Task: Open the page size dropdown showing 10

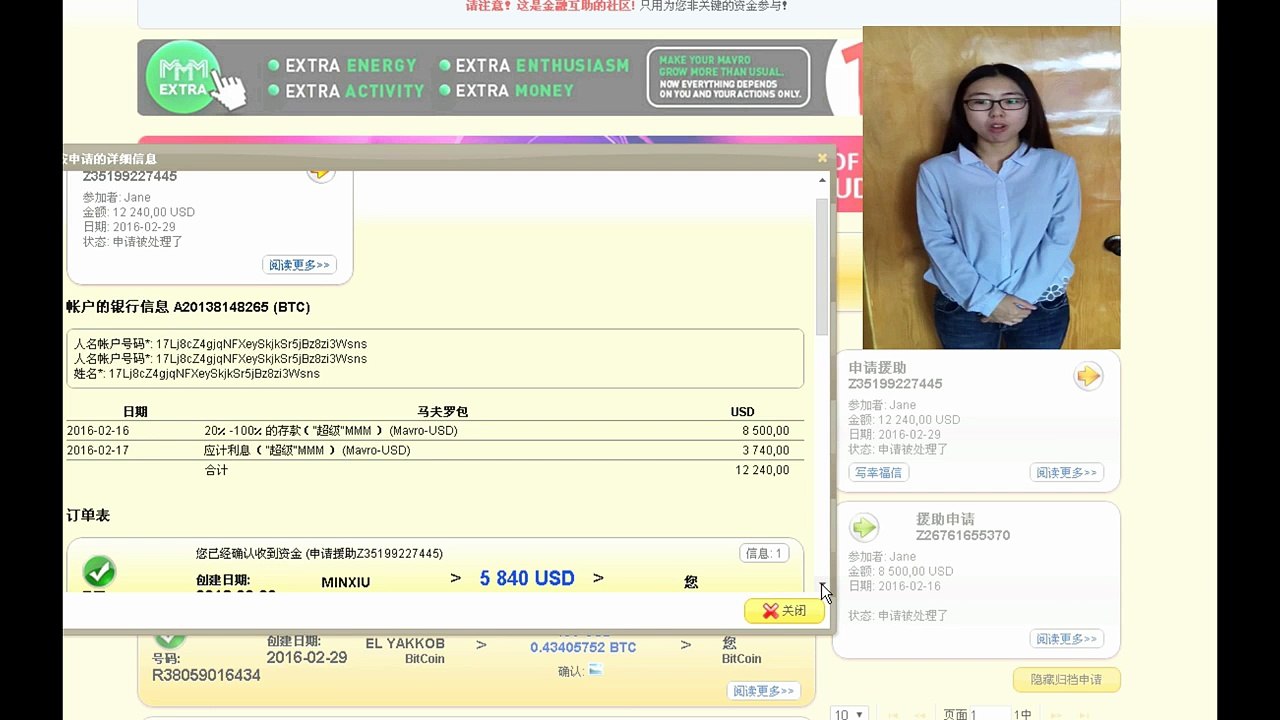Action: [x=850, y=714]
